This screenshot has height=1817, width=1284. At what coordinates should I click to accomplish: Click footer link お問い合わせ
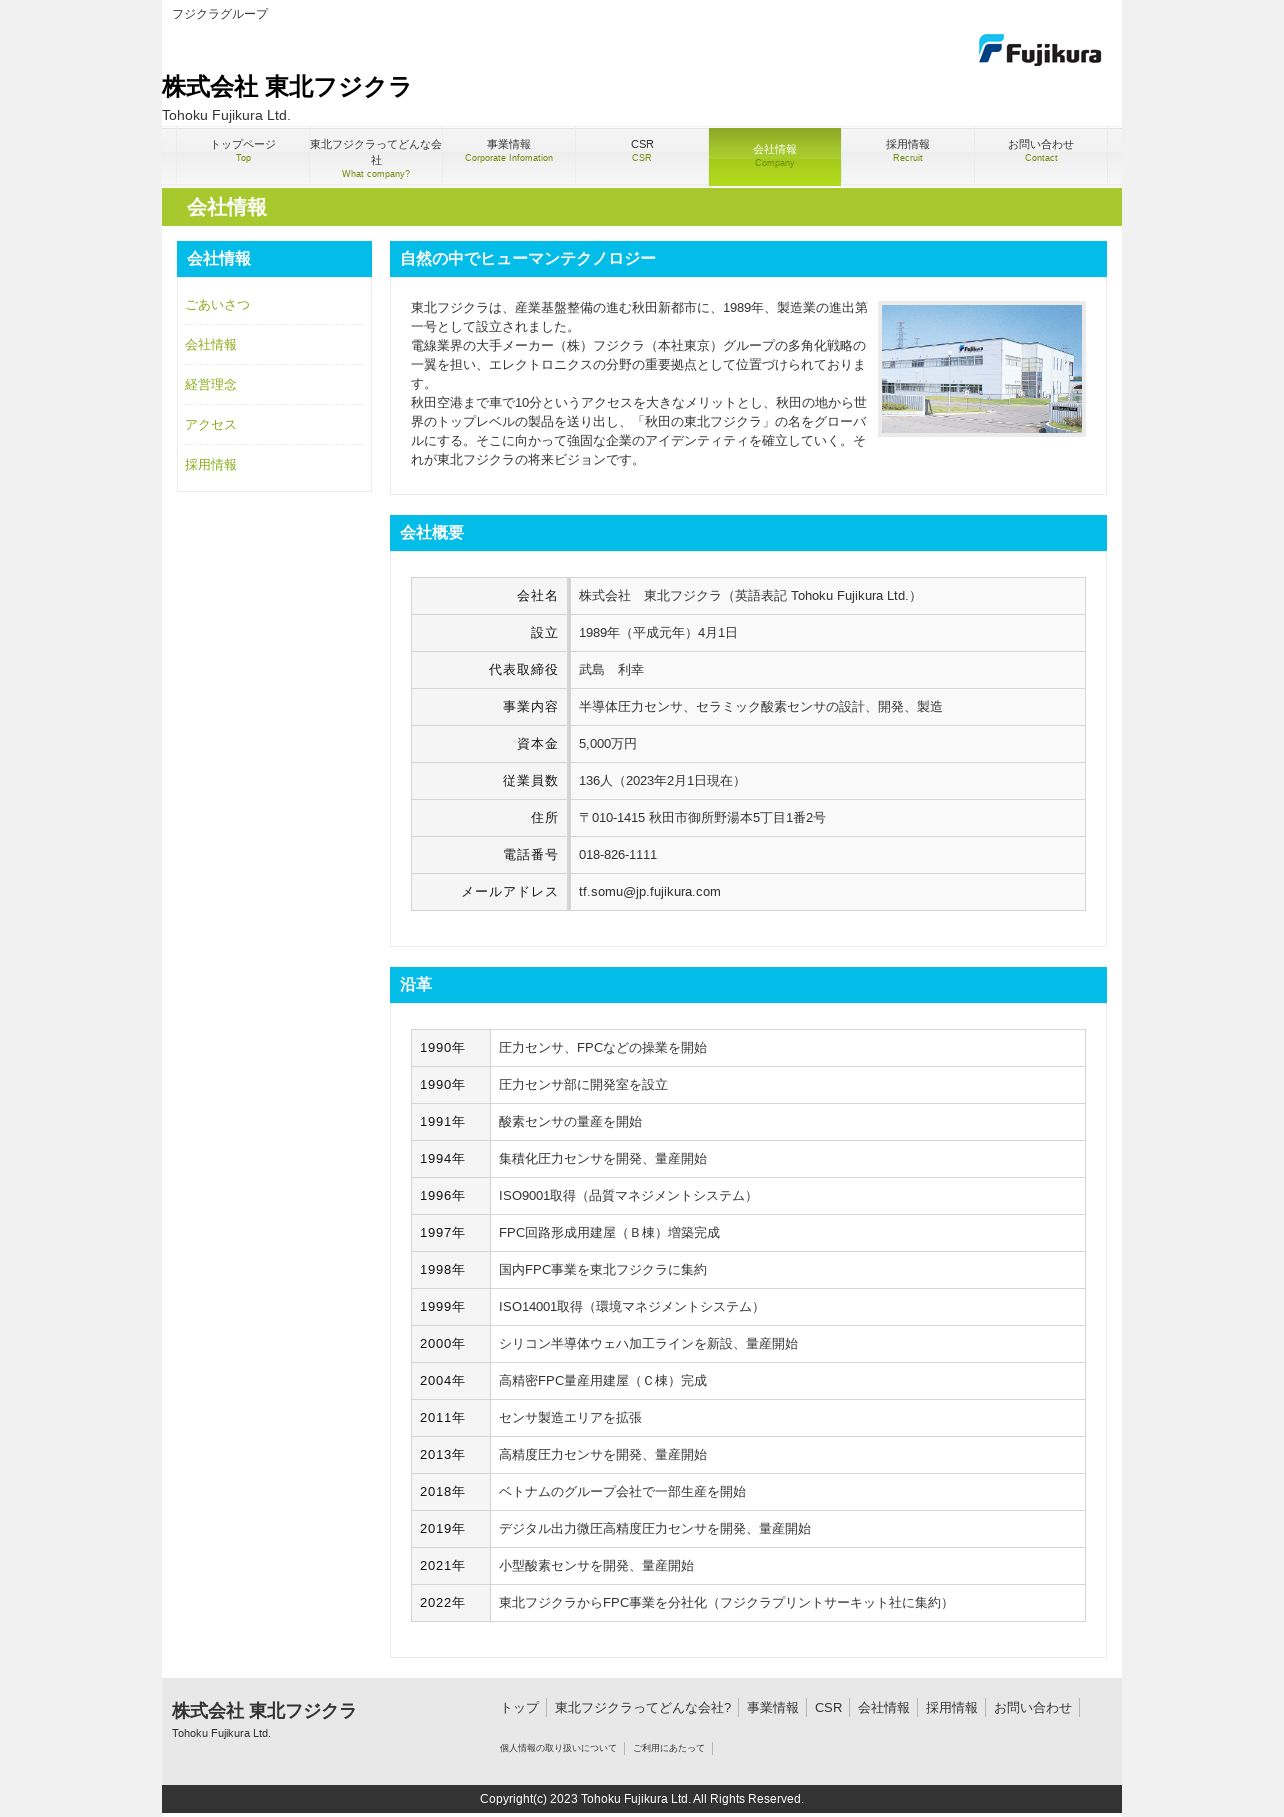(1033, 1708)
